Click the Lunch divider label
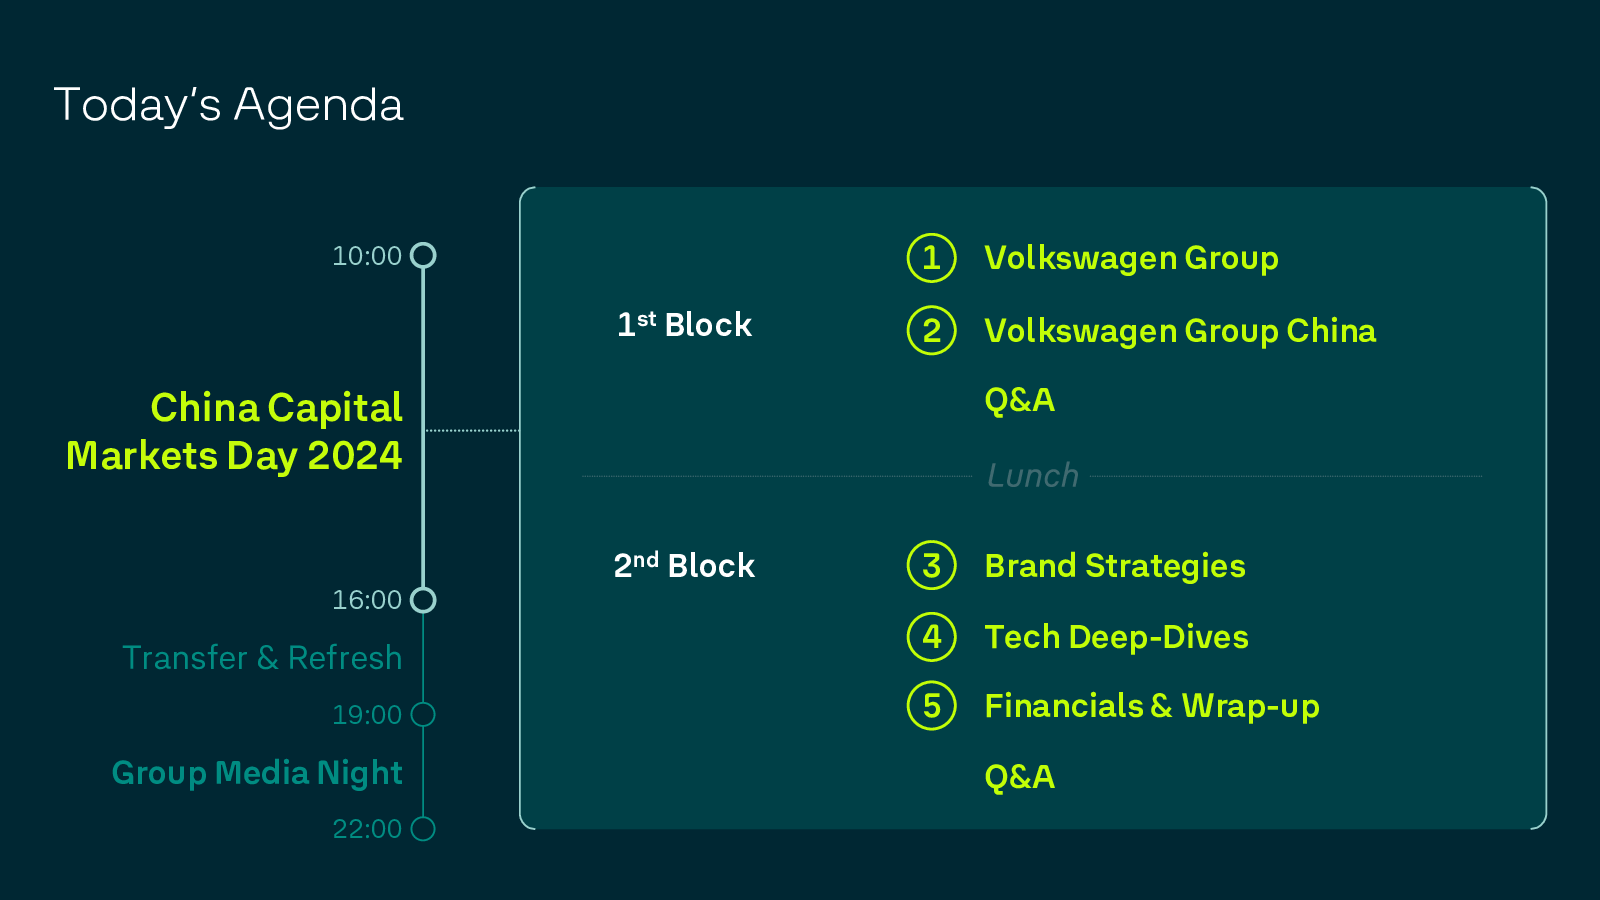The width and height of the screenshot is (1600, 900). (1033, 476)
